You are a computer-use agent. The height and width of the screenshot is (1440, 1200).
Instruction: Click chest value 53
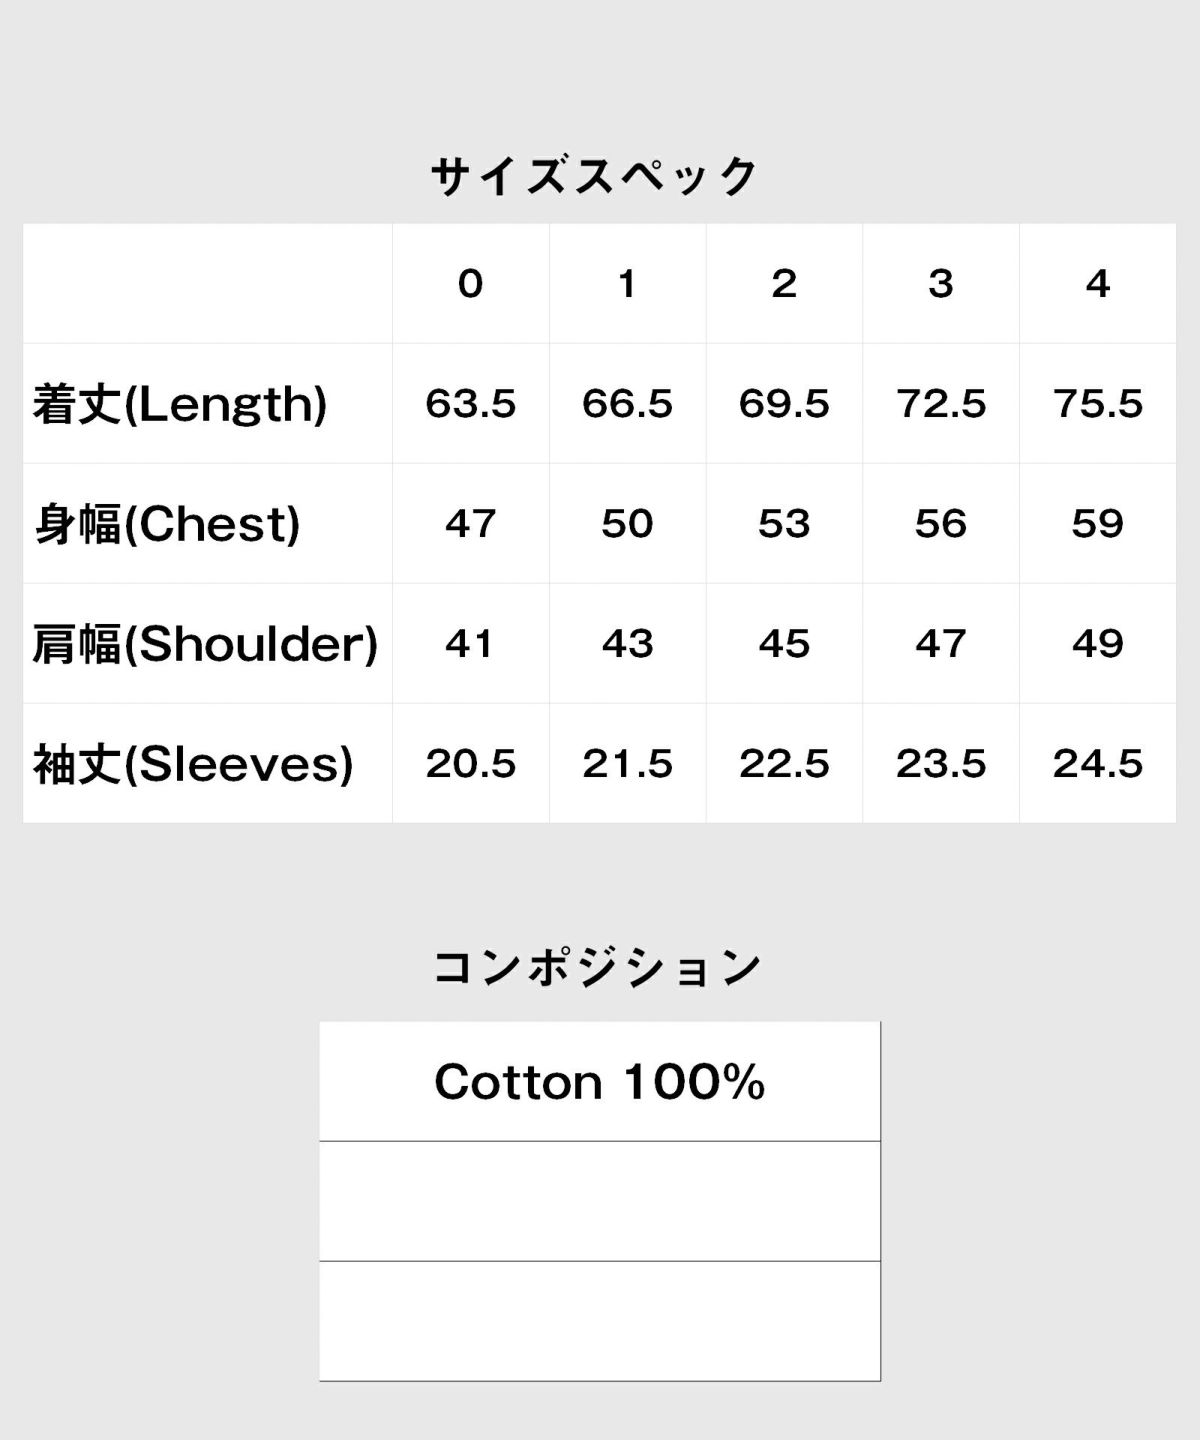click(x=784, y=524)
